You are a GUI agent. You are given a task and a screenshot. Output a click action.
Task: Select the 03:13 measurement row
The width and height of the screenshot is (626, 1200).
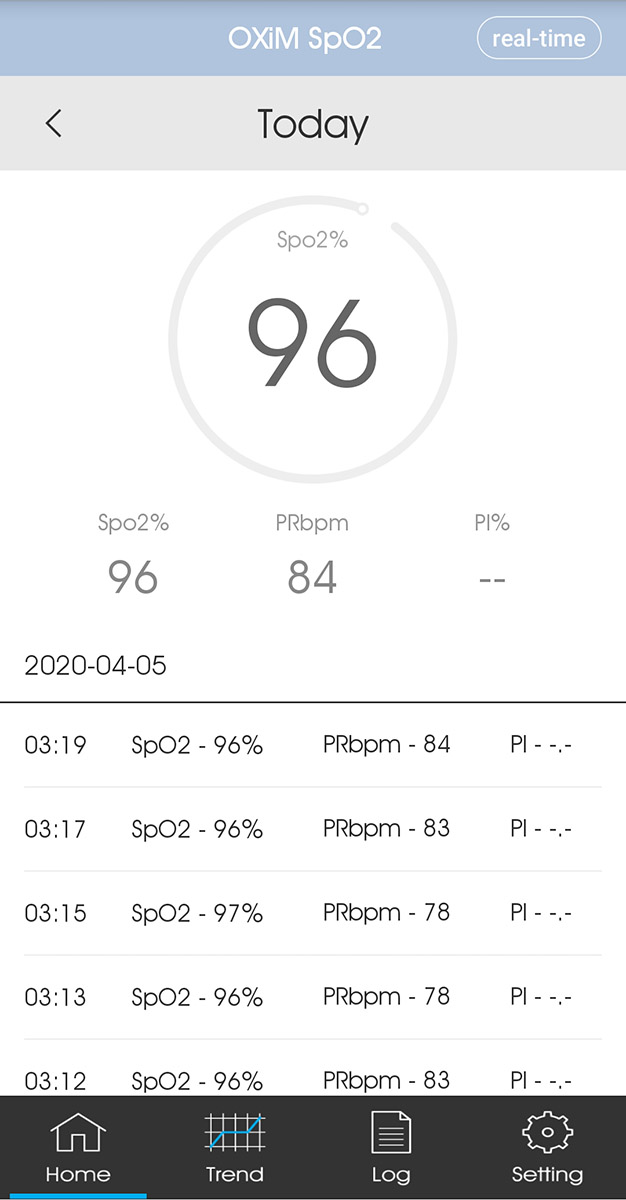point(313,997)
